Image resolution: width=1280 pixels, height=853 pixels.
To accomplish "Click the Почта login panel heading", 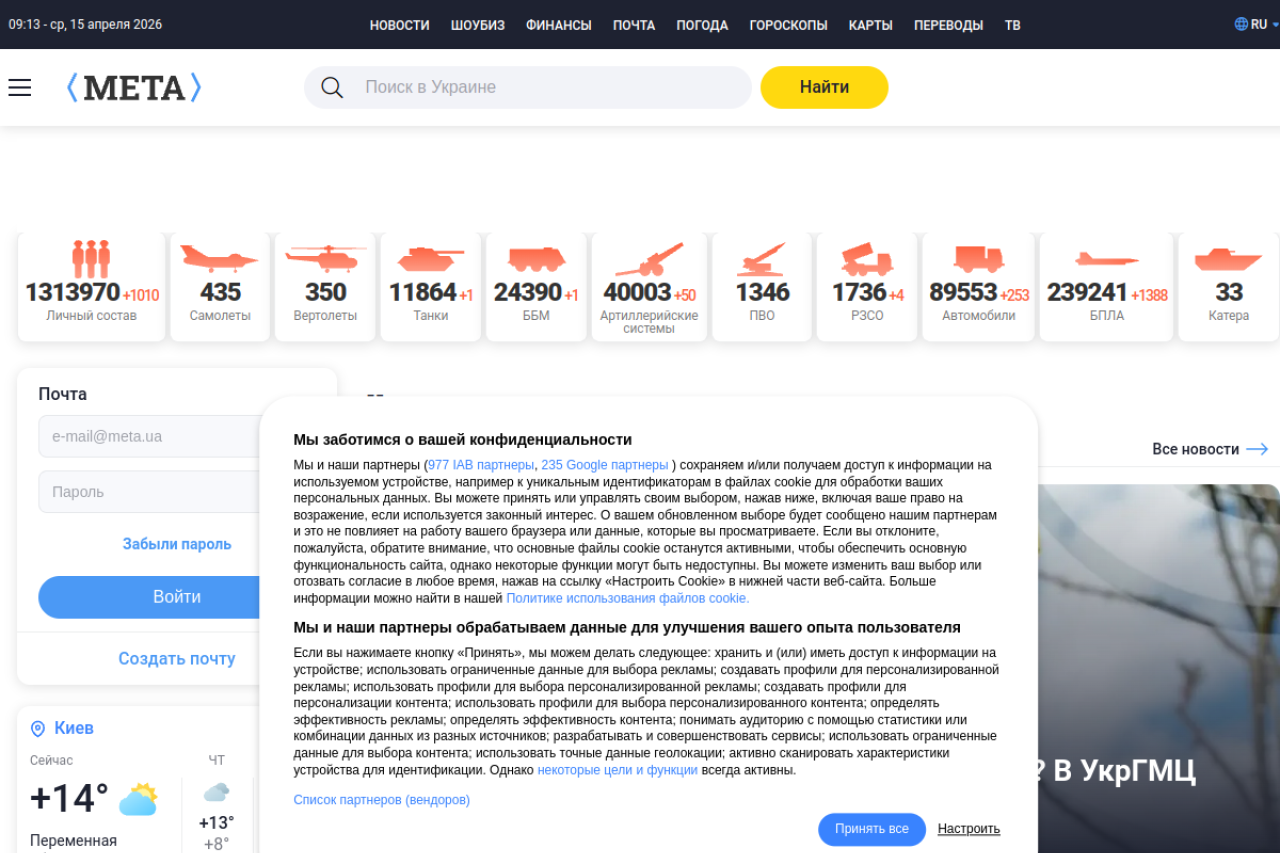I will (x=63, y=394).
